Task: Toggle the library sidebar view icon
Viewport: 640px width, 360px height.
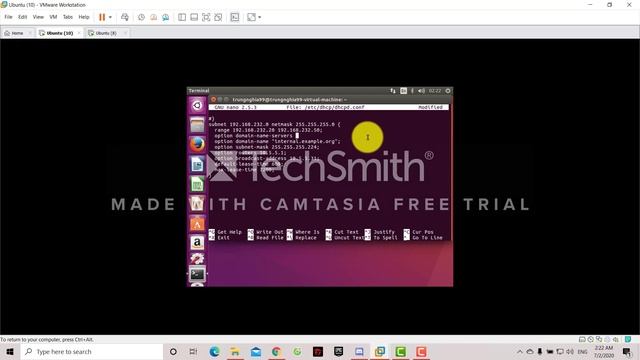Action: pos(182,17)
